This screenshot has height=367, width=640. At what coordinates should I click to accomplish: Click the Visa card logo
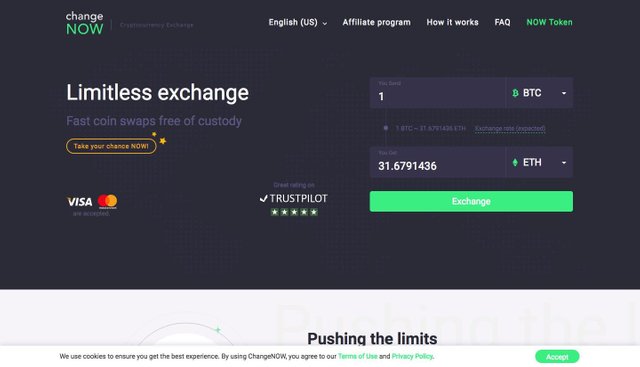(80, 202)
